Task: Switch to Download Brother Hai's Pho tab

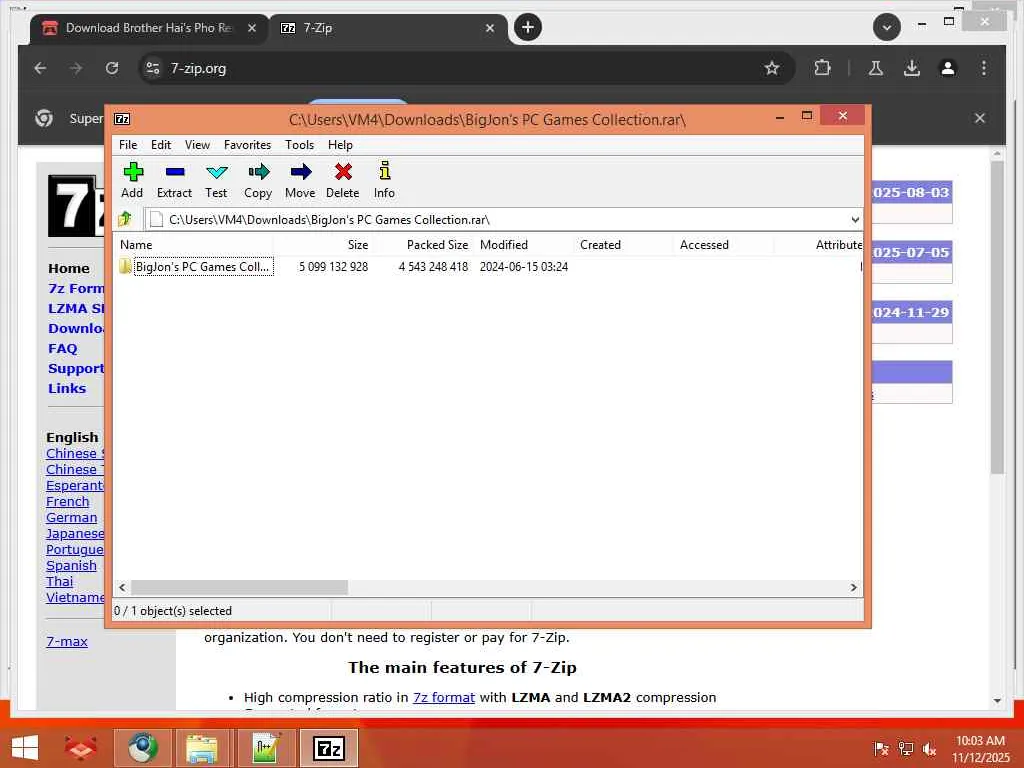Action: [x=148, y=28]
